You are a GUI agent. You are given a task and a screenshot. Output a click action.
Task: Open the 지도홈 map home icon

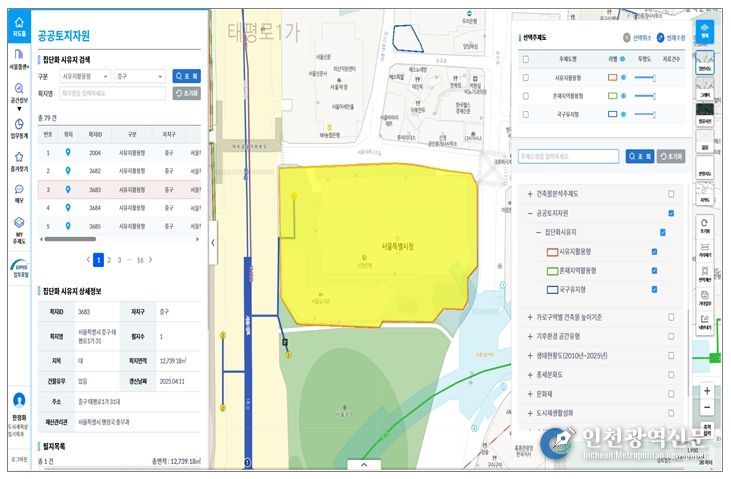(x=18, y=25)
